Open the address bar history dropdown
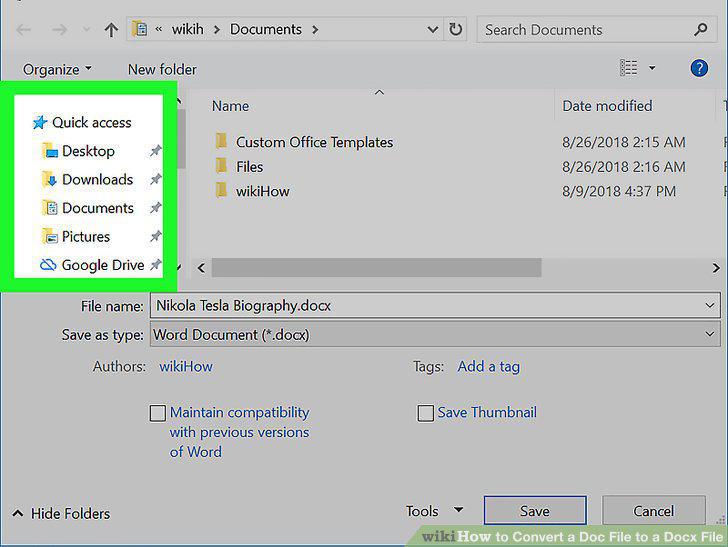 tap(432, 30)
